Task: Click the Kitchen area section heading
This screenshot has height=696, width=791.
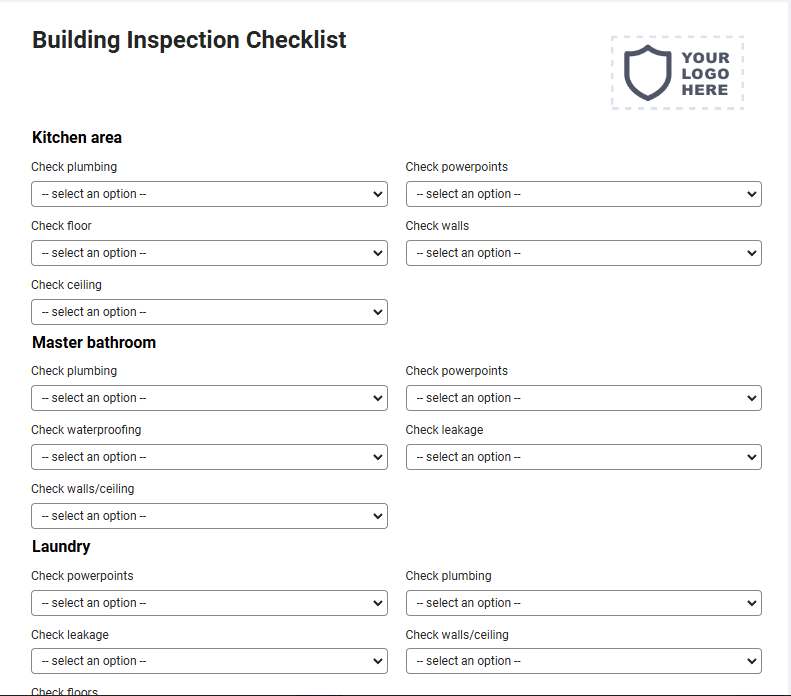Action: coord(77,137)
